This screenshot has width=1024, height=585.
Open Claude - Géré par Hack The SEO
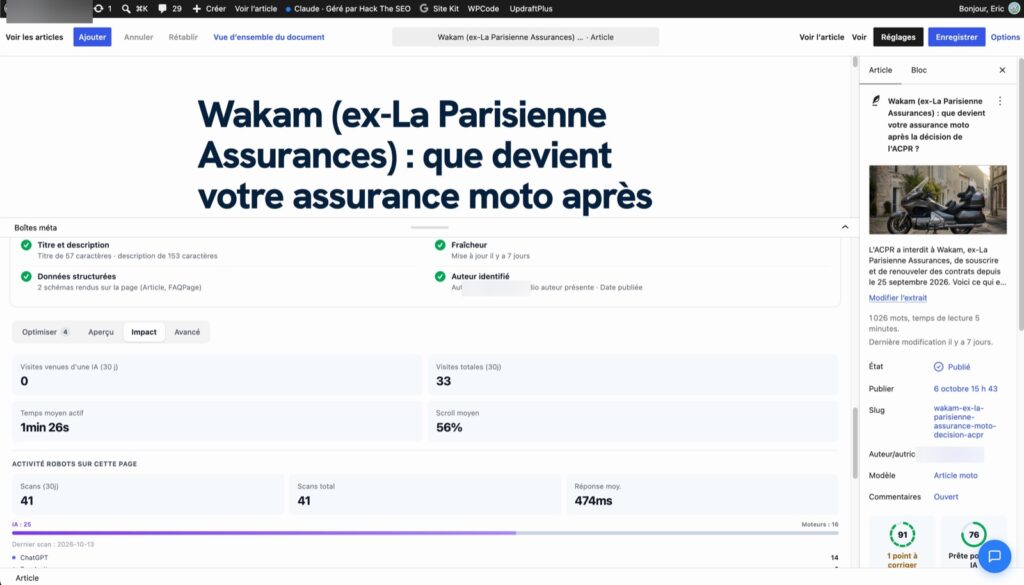point(348,8)
